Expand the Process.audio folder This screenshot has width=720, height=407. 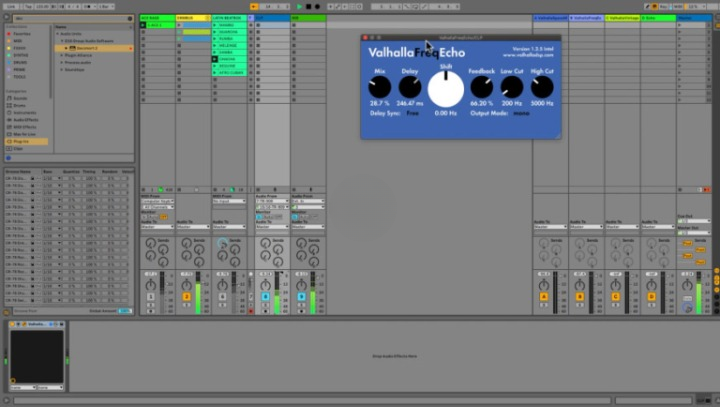pyautogui.click(x=62, y=62)
